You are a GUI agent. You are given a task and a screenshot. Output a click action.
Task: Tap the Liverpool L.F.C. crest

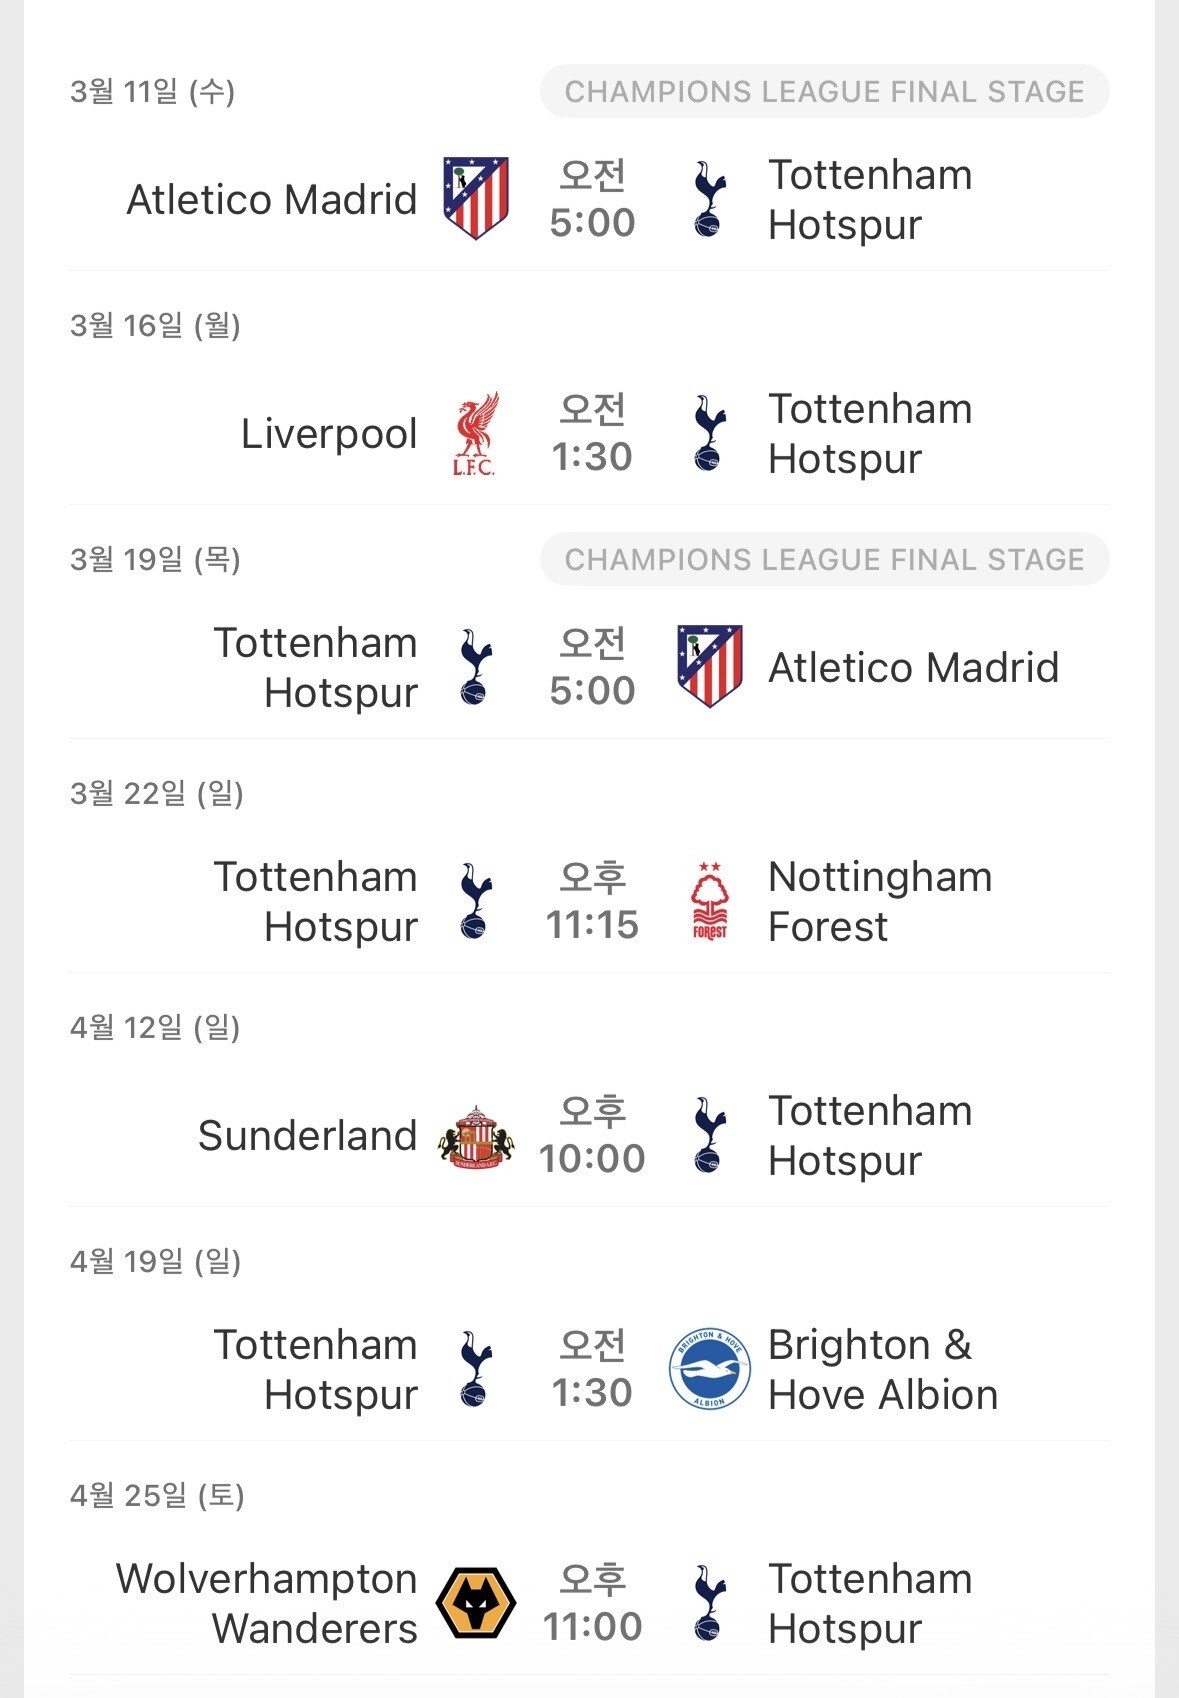[475, 434]
